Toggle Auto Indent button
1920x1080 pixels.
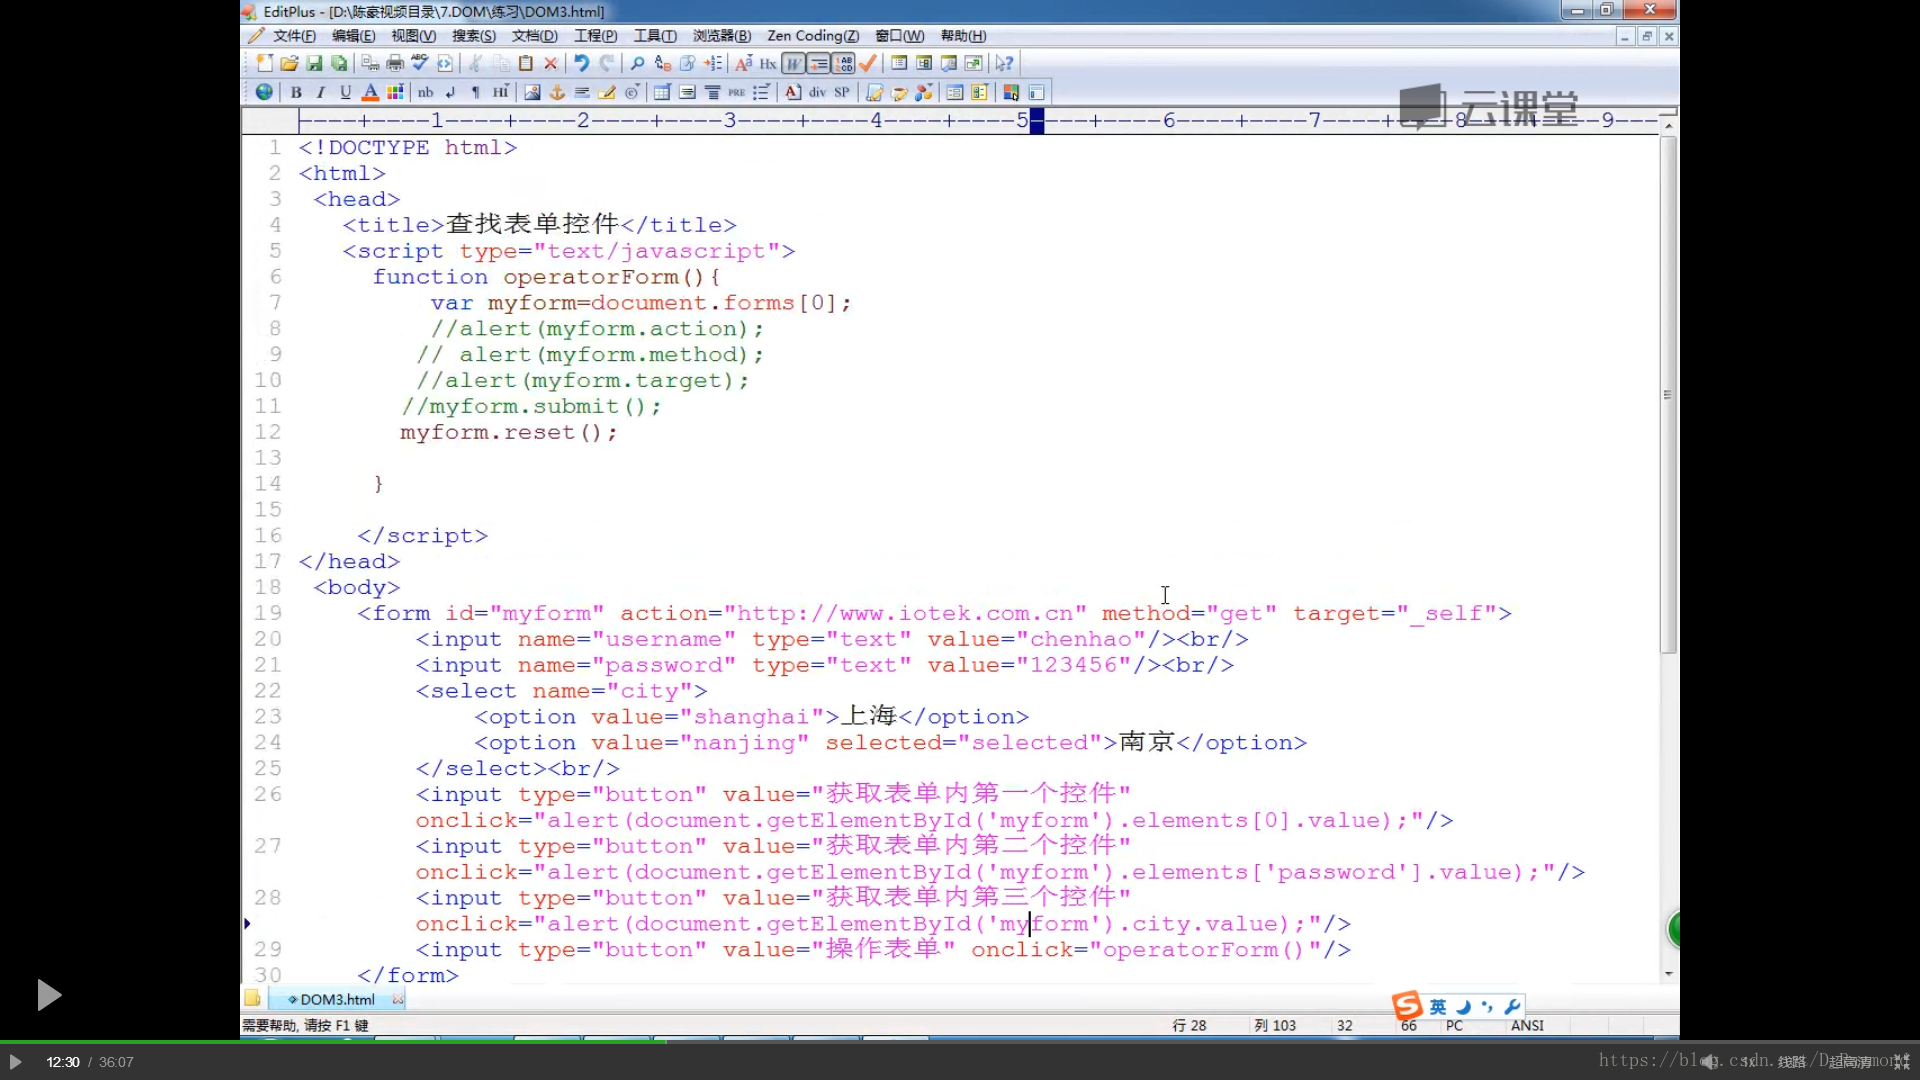[818, 63]
